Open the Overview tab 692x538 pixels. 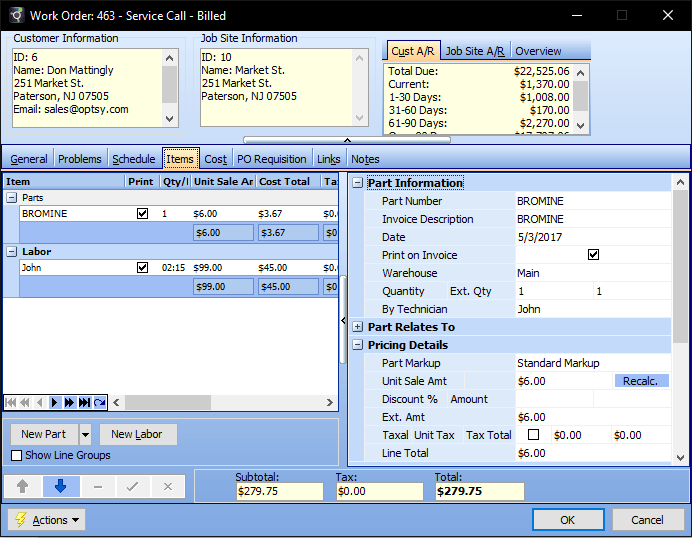538,51
